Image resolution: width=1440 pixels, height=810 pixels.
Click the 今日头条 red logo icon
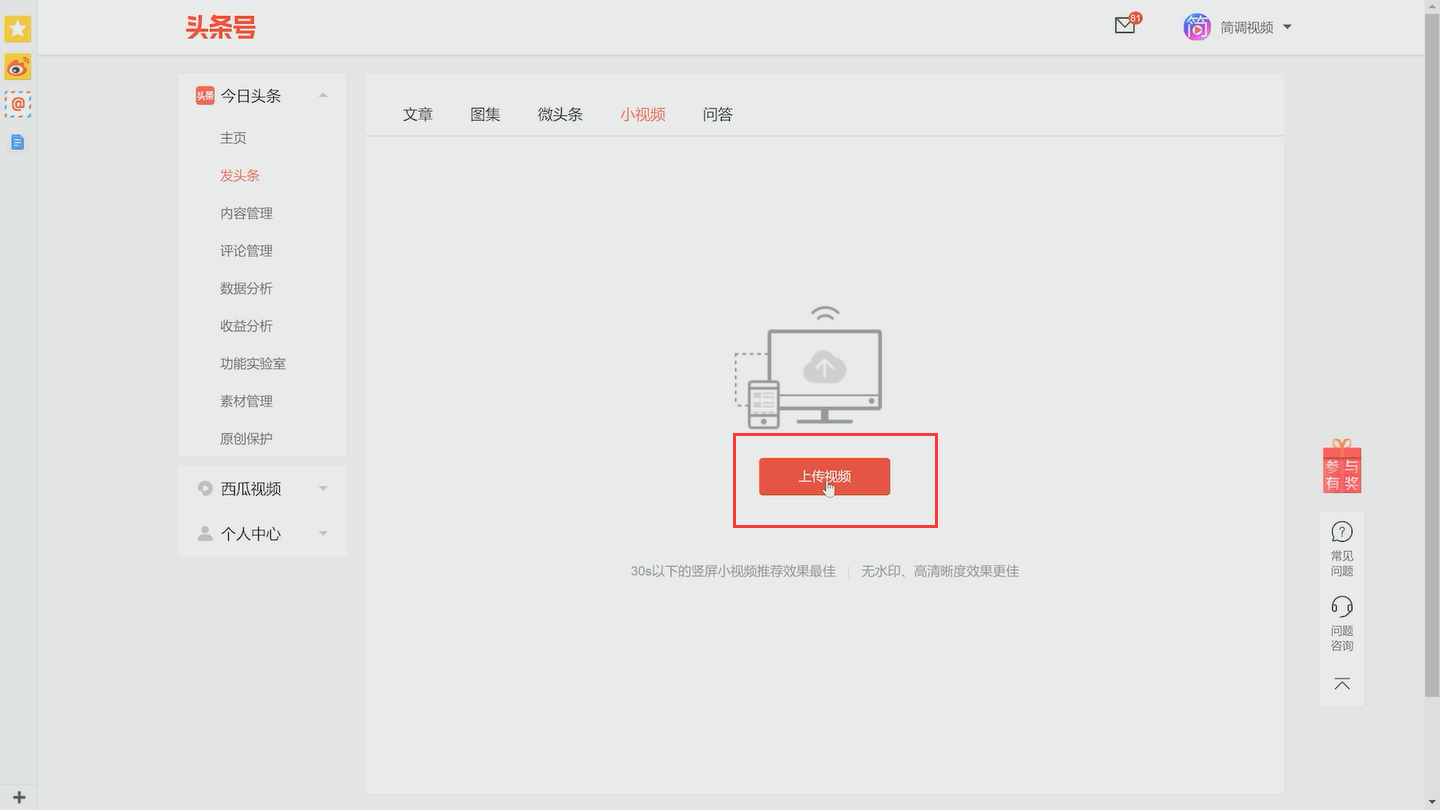point(205,95)
